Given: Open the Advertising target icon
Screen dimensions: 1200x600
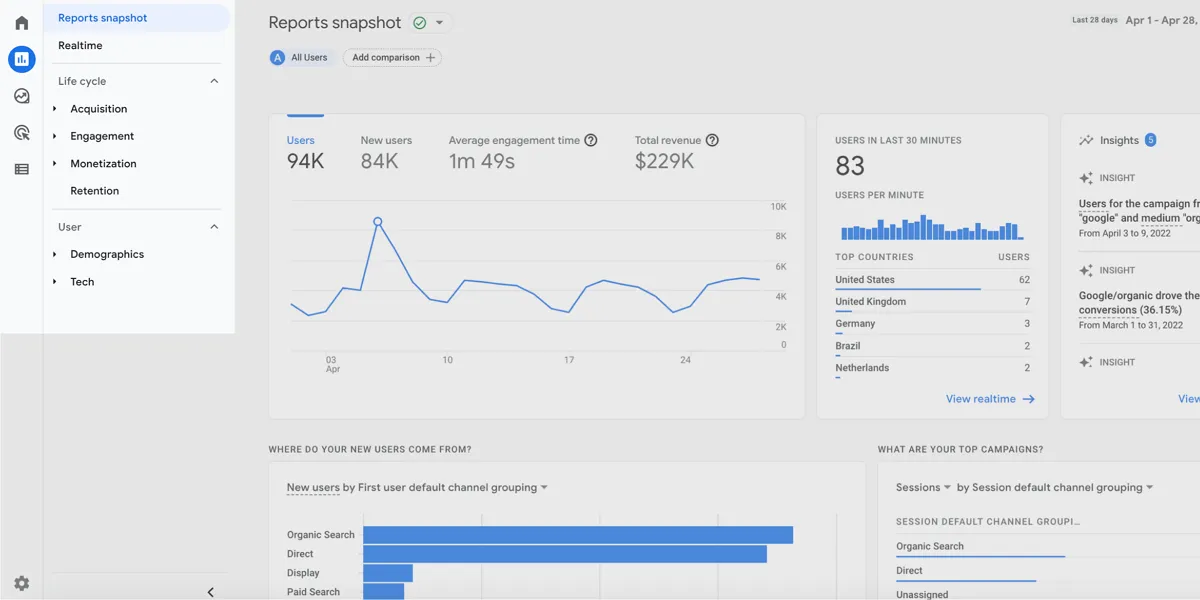Looking at the screenshot, I should pyautogui.click(x=21, y=133).
